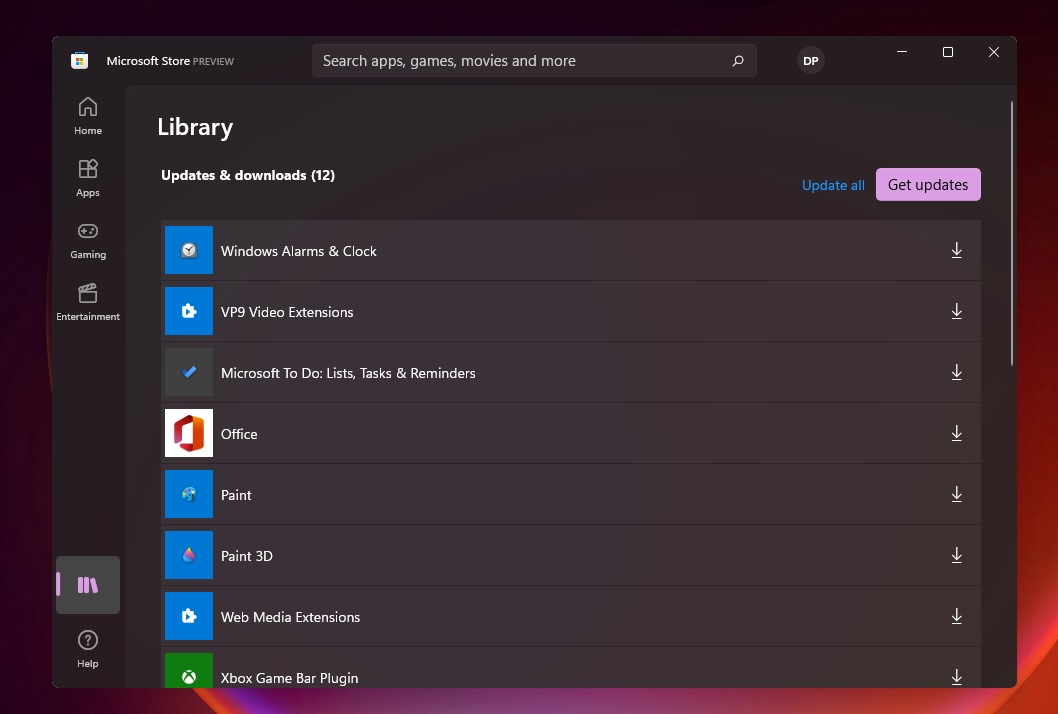The width and height of the screenshot is (1058, 714).
Task: Click the Office app icon
Action: tap(189, 433)
